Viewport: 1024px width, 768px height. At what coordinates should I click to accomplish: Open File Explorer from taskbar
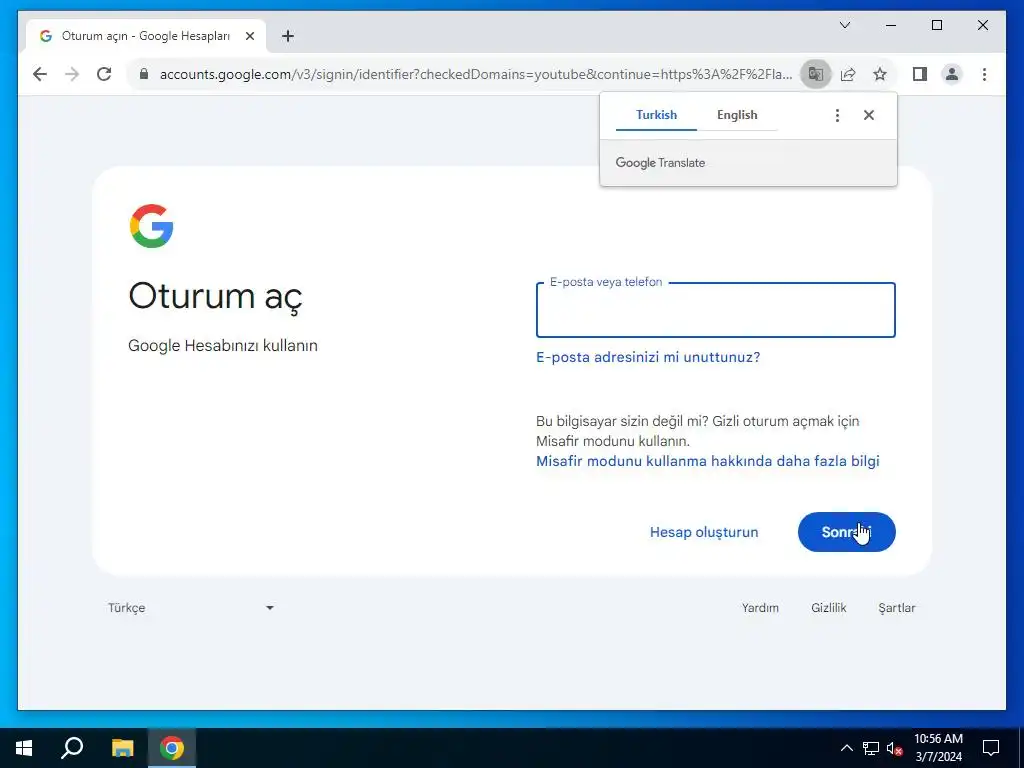coord(122,748)
